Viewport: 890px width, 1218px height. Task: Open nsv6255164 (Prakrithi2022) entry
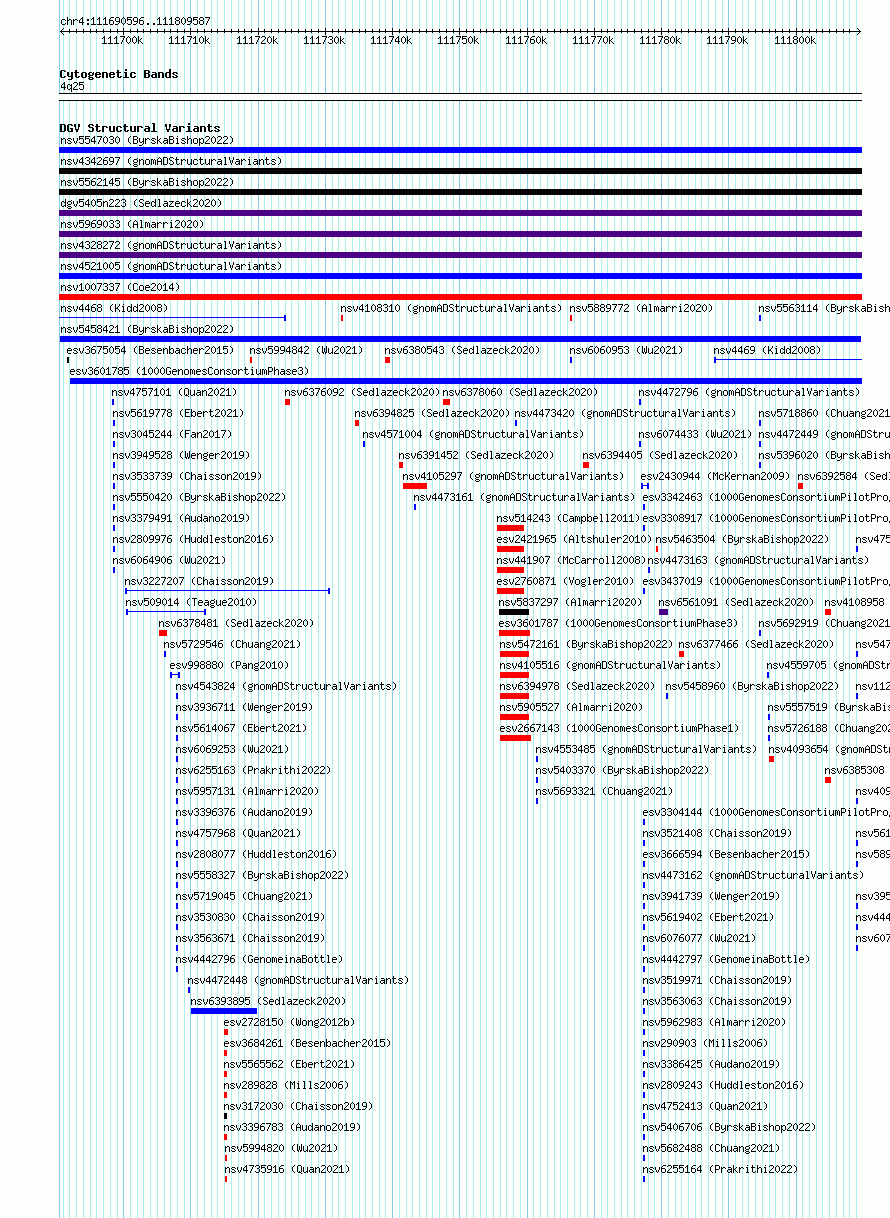tap(720, 1169)
